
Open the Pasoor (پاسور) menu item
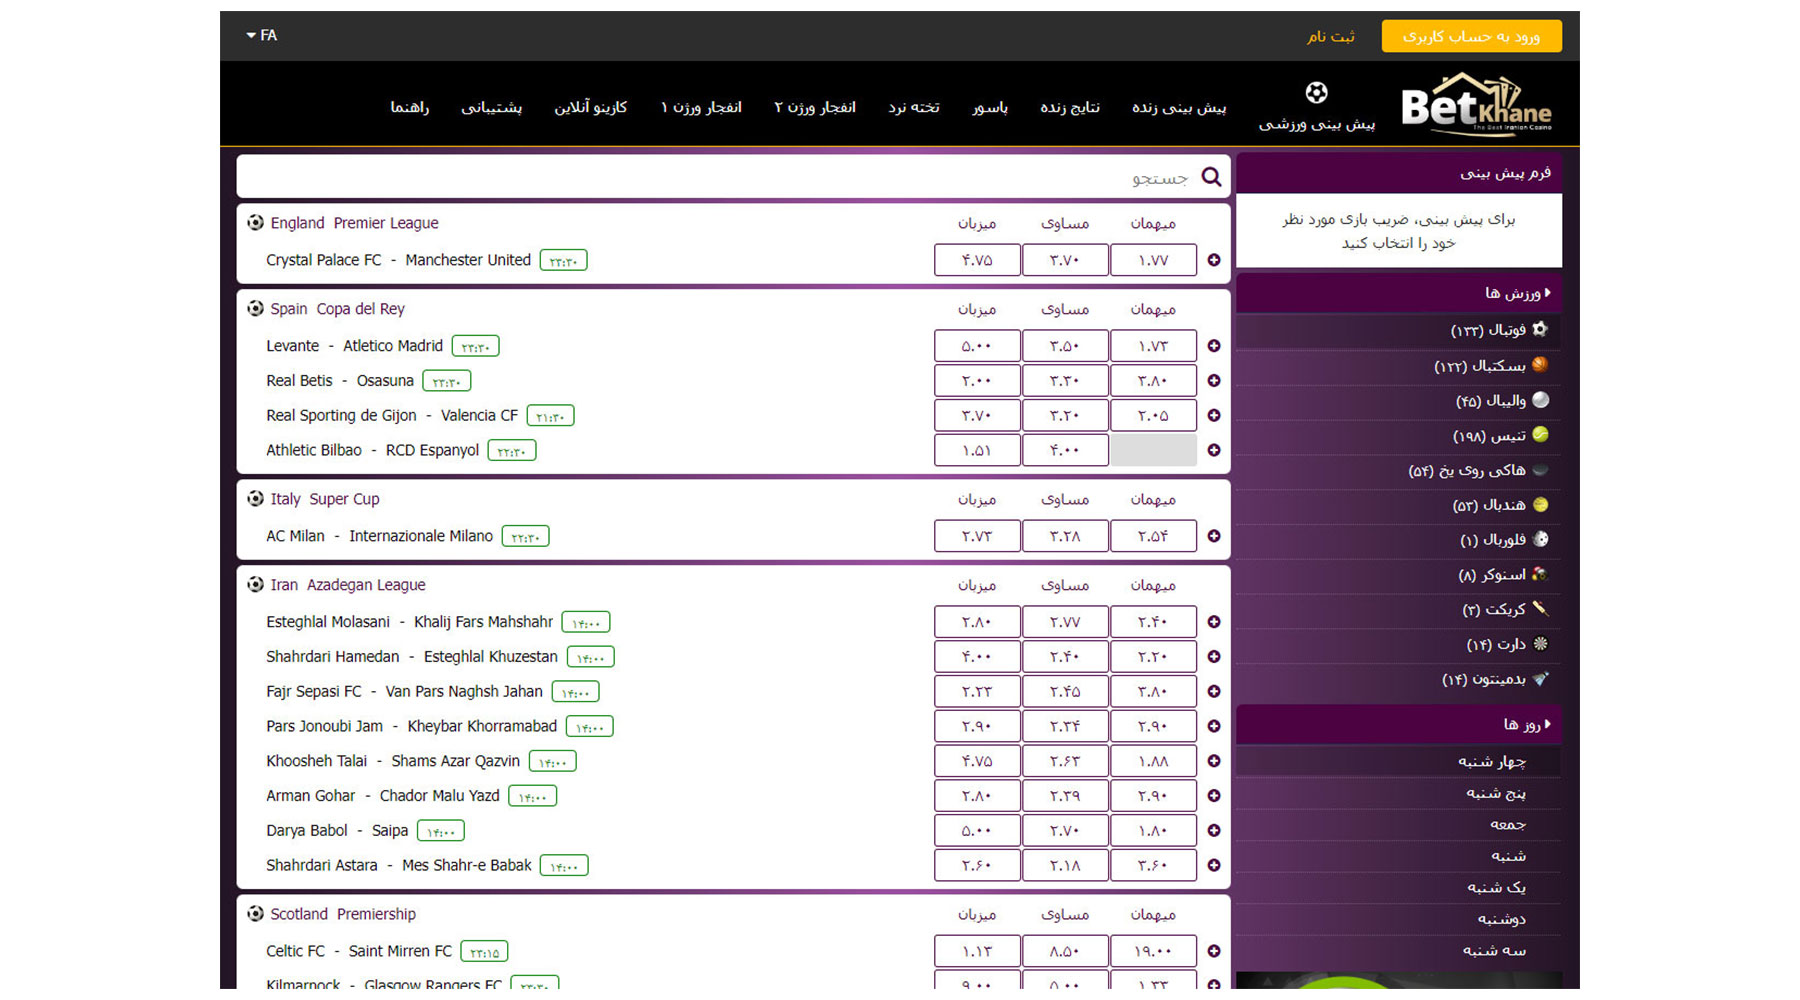[990, 107]
